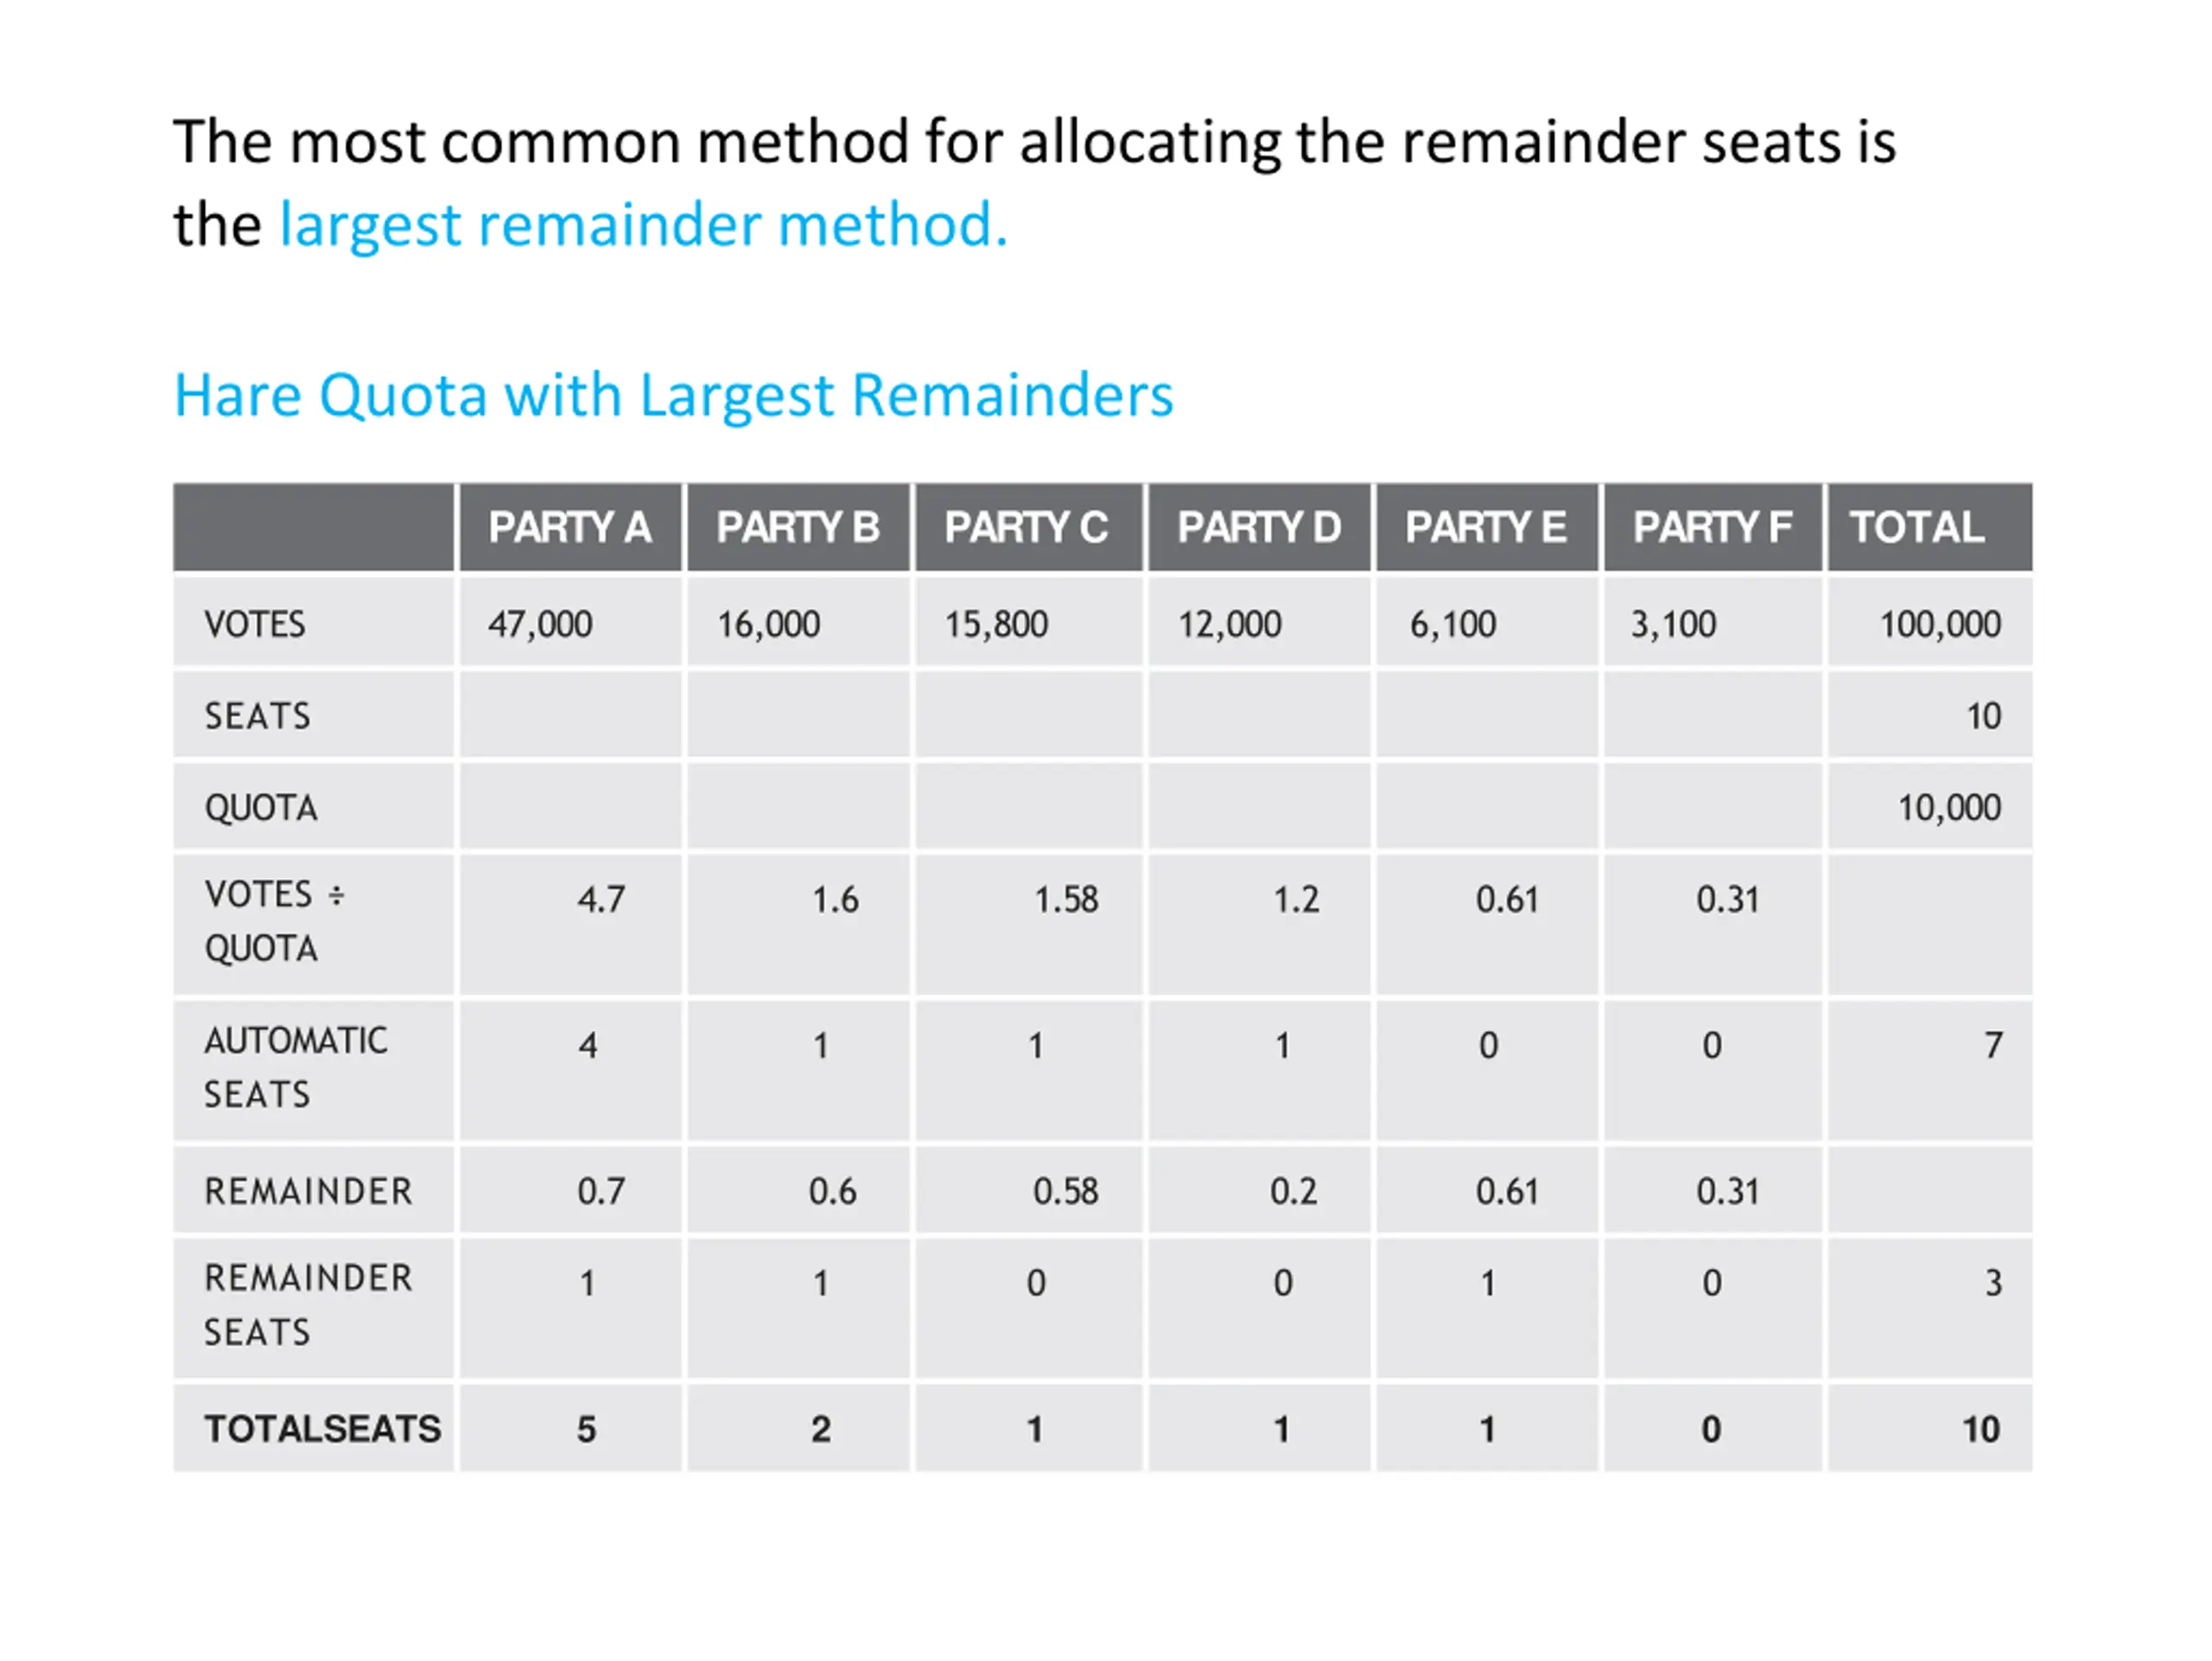This screenshot has width=2212, height=1661.
Task: Select the REMAINDER SEATS row label
Action: point(308,1306)
